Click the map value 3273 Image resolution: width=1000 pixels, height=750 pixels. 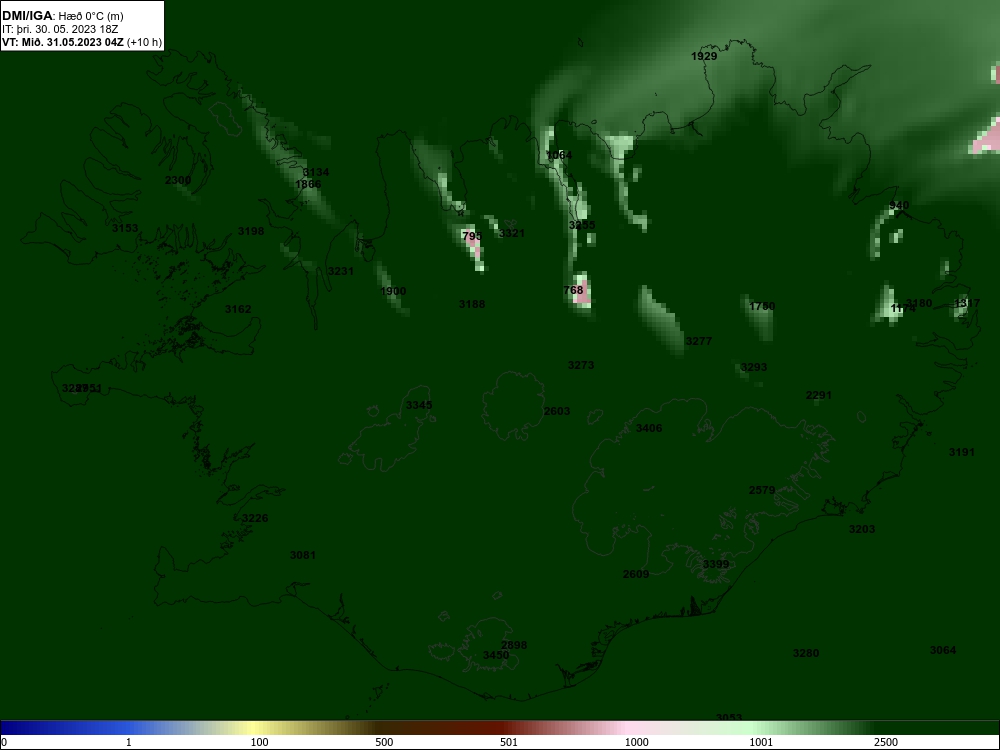(x=580, y=365)
